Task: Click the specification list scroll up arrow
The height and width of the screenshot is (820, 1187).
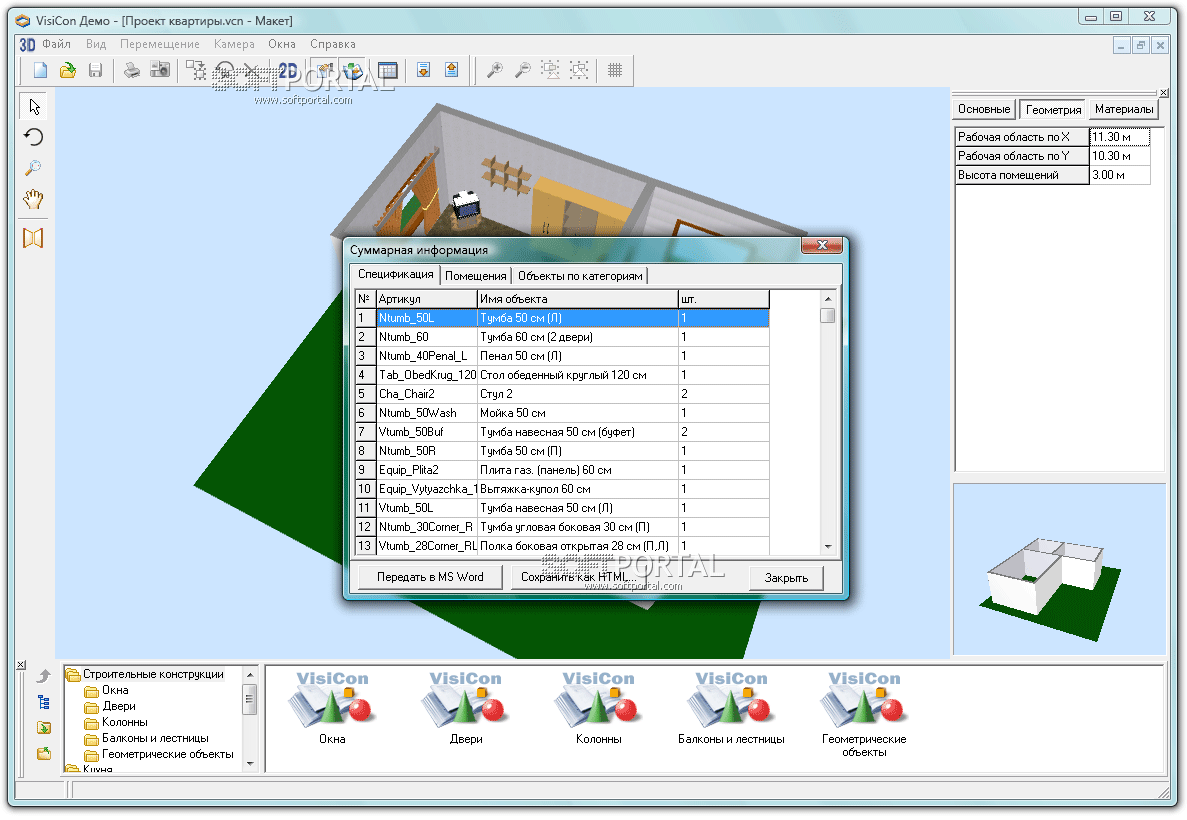Action: (827, 298)
